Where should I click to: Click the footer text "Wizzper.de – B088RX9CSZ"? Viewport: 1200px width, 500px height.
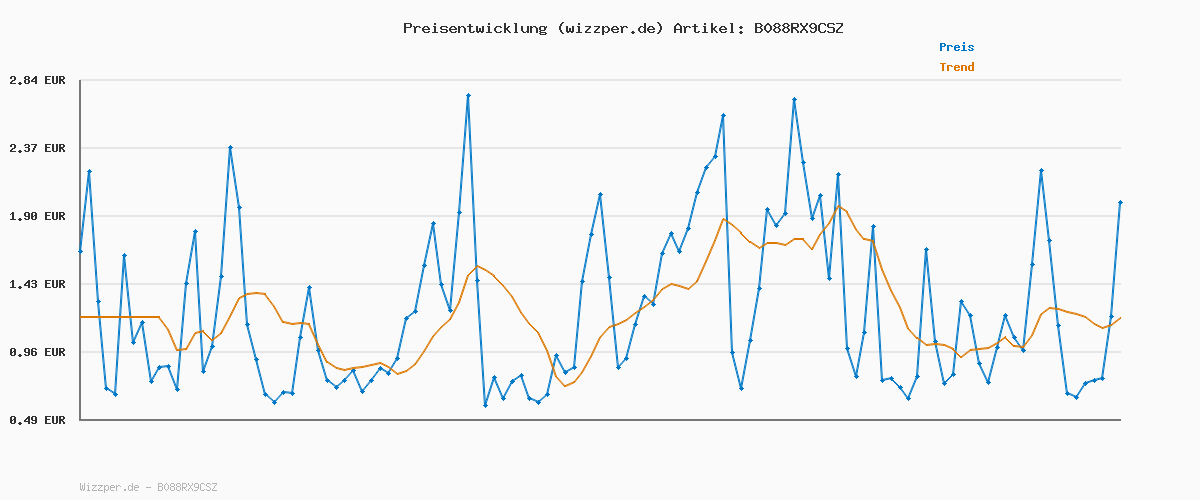point(148,487)
